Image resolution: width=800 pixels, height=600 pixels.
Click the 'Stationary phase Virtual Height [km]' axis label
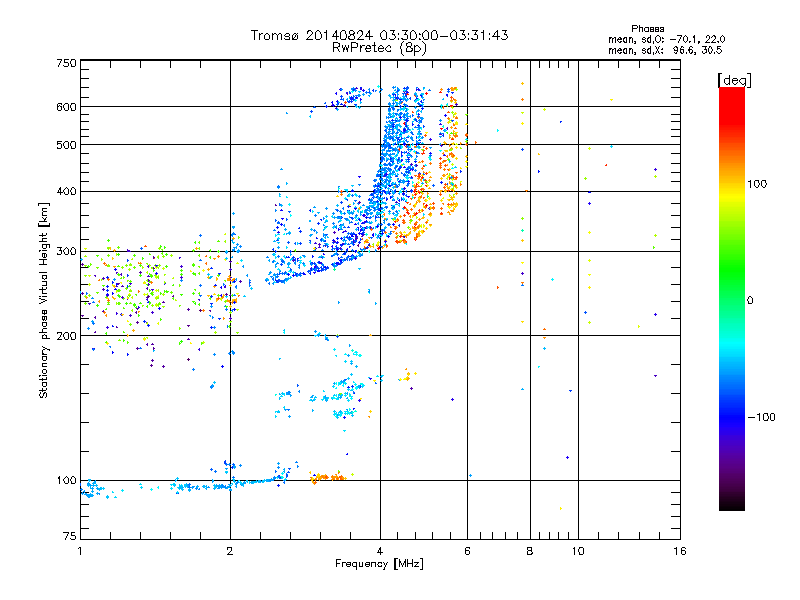(44, 300)
